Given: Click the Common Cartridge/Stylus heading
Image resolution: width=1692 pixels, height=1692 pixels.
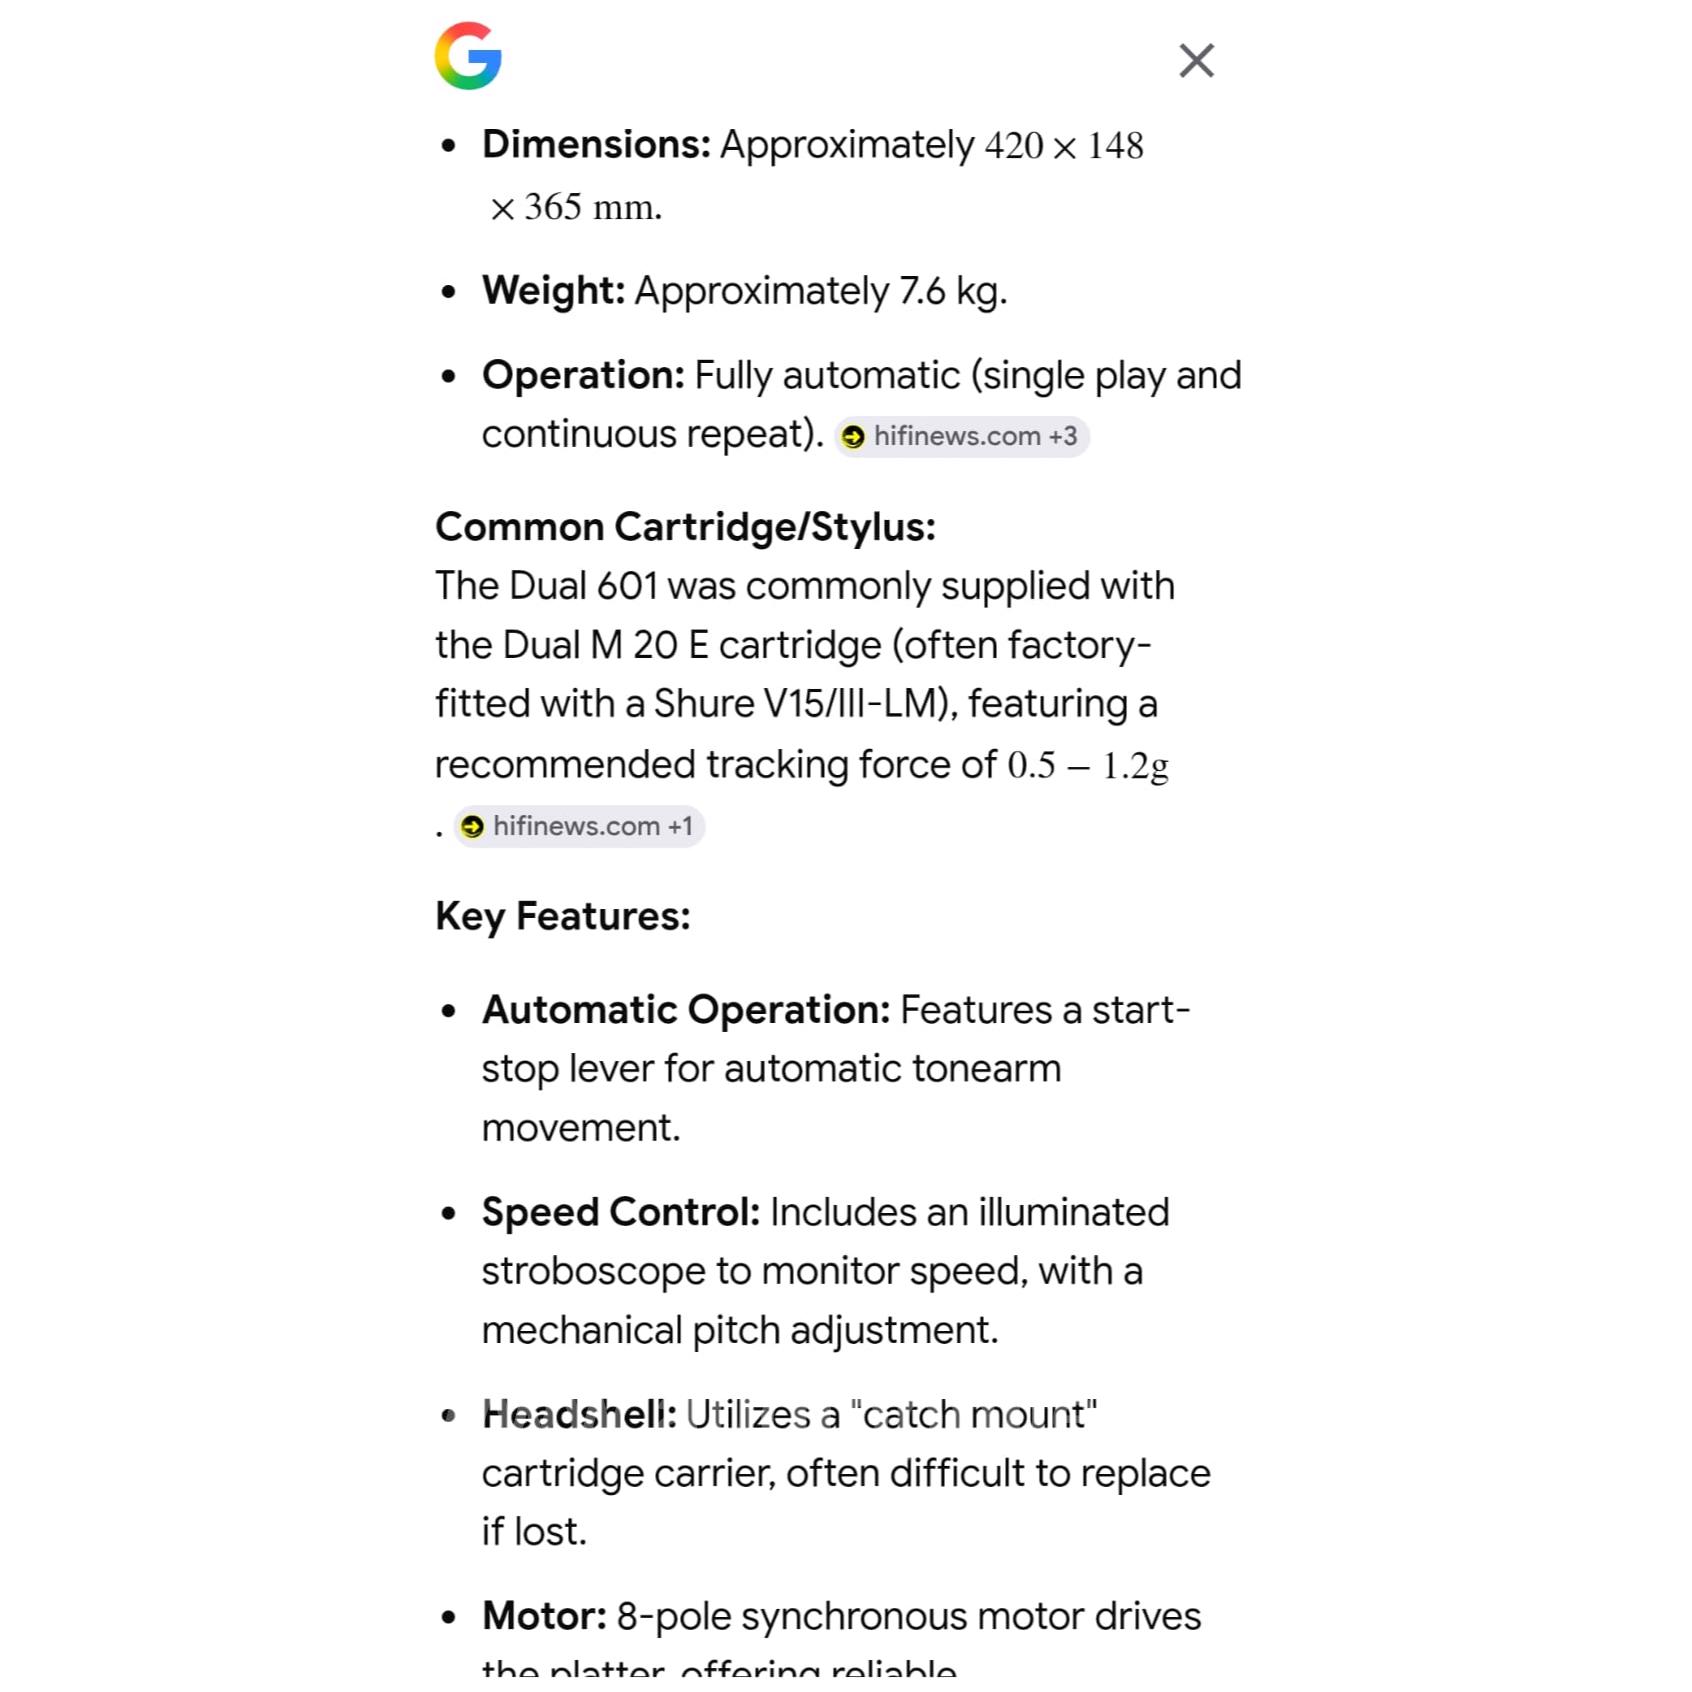Looking at the screenshot, I should [685, 527].
